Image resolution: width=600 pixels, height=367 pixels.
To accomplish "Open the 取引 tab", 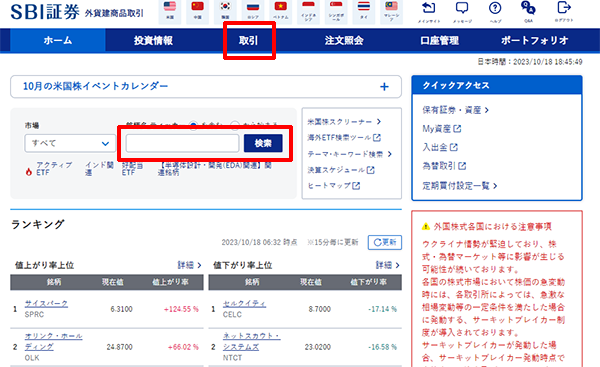I will 249,40.
